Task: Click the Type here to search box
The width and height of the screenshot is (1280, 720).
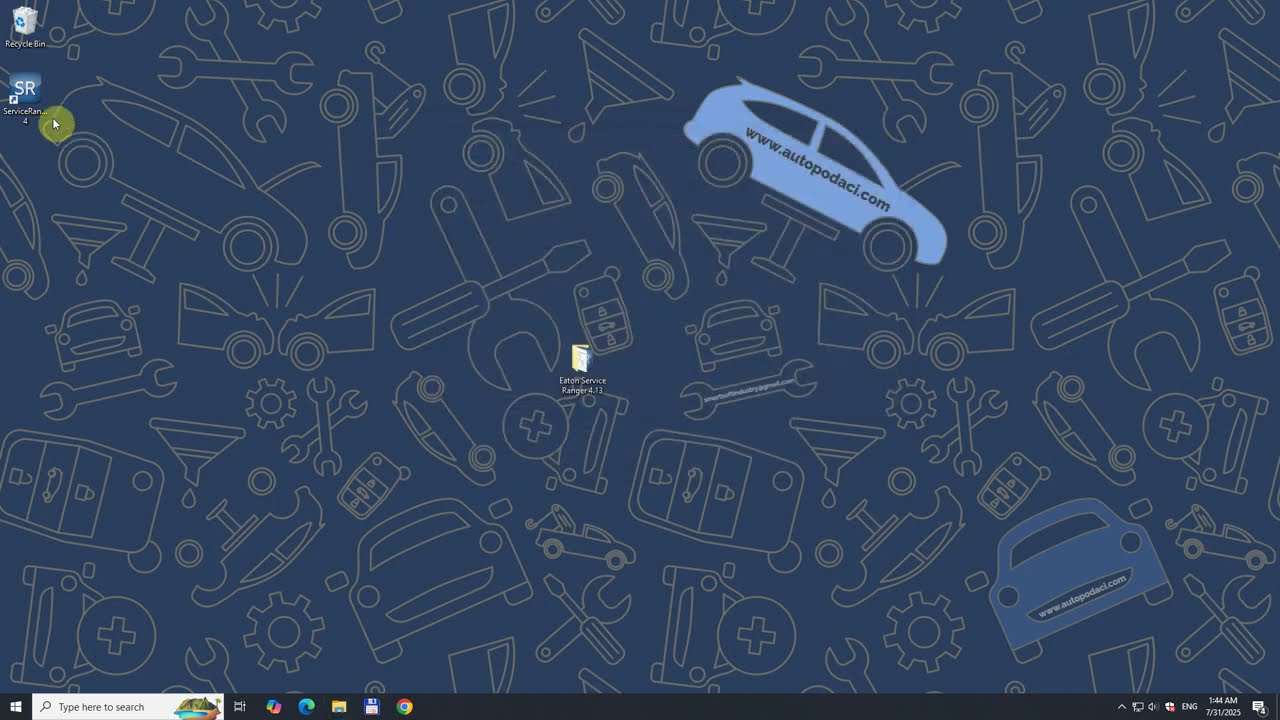Action: [x=128, y=707]
